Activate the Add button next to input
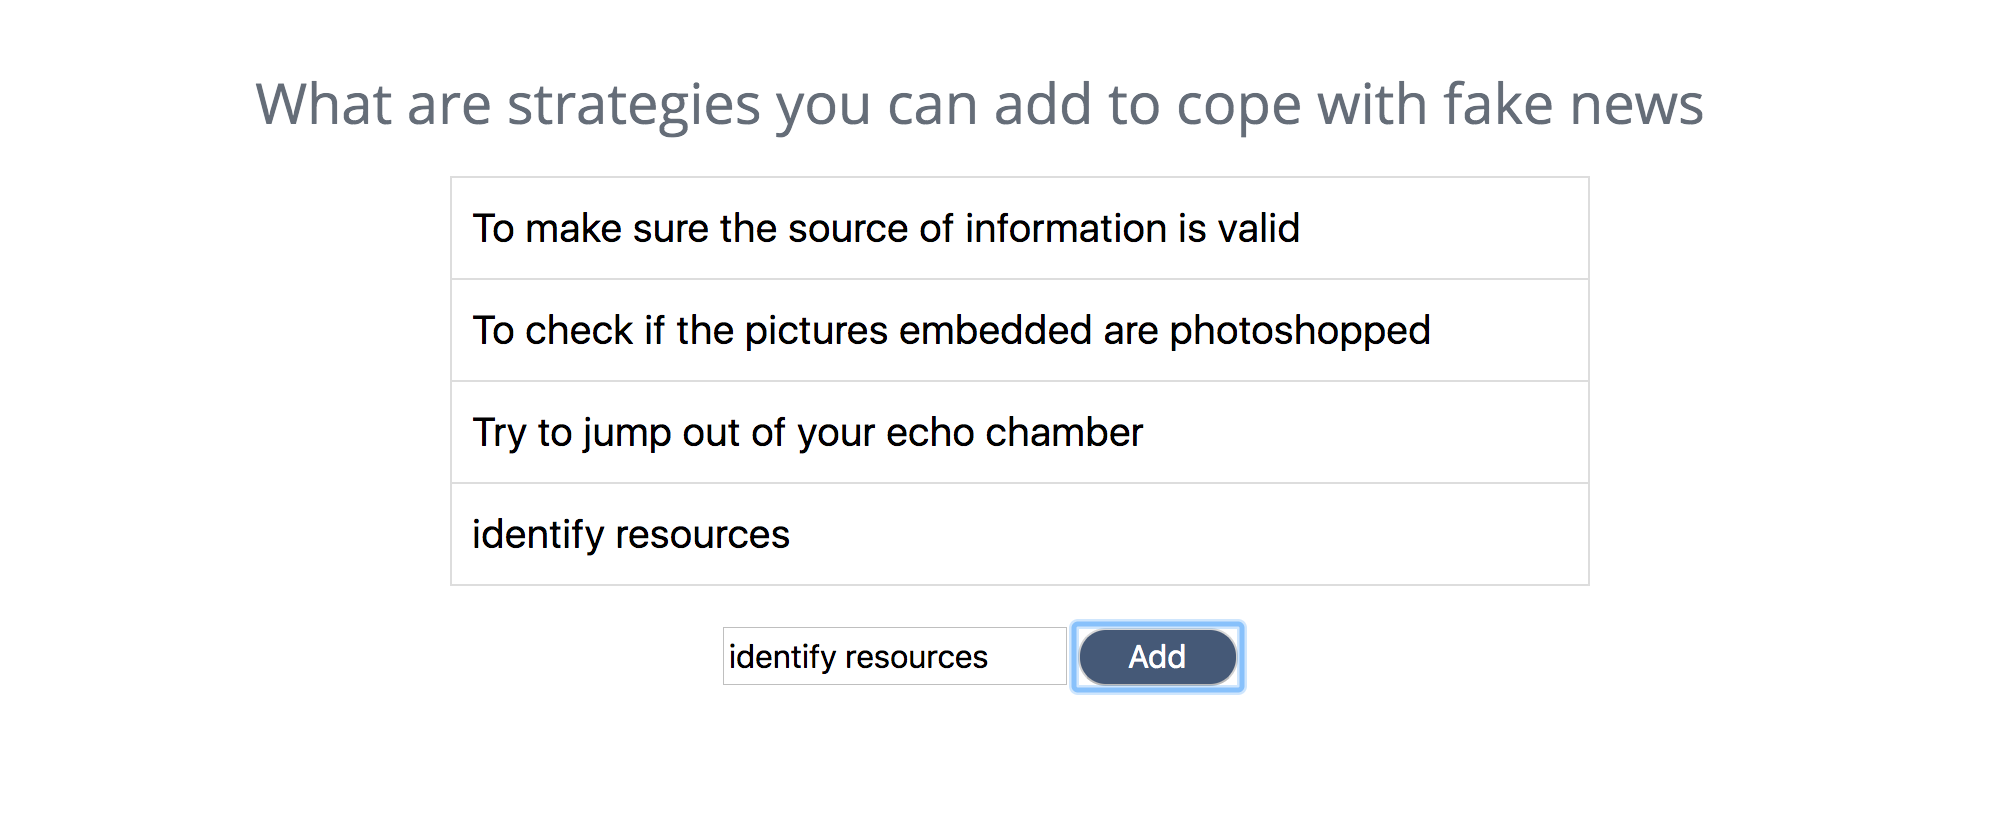This screenshot has height=838, width=2004. 1157,657
